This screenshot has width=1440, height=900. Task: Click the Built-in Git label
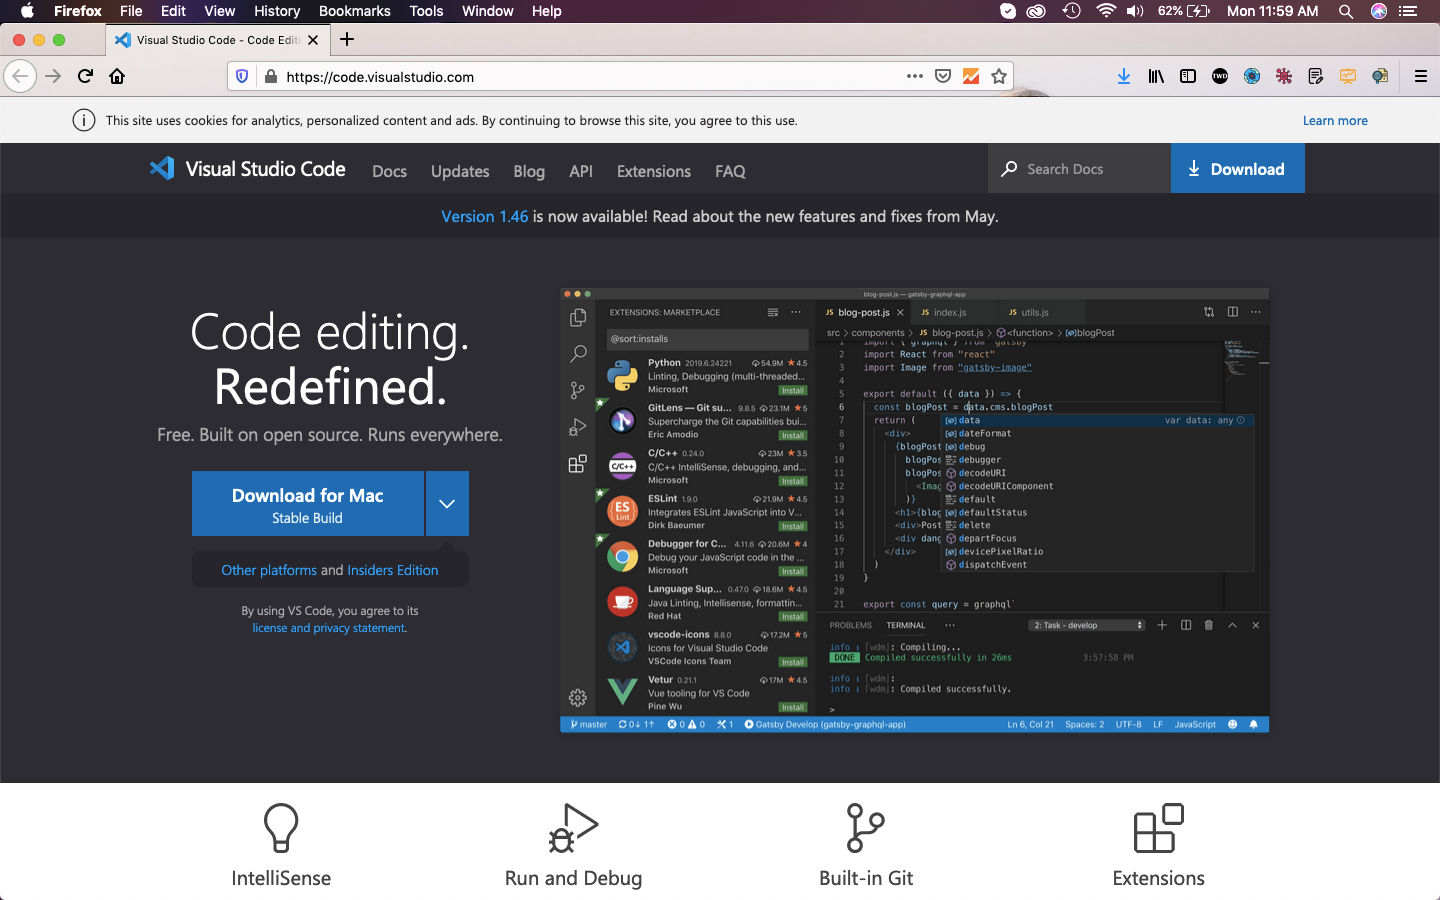866,878
